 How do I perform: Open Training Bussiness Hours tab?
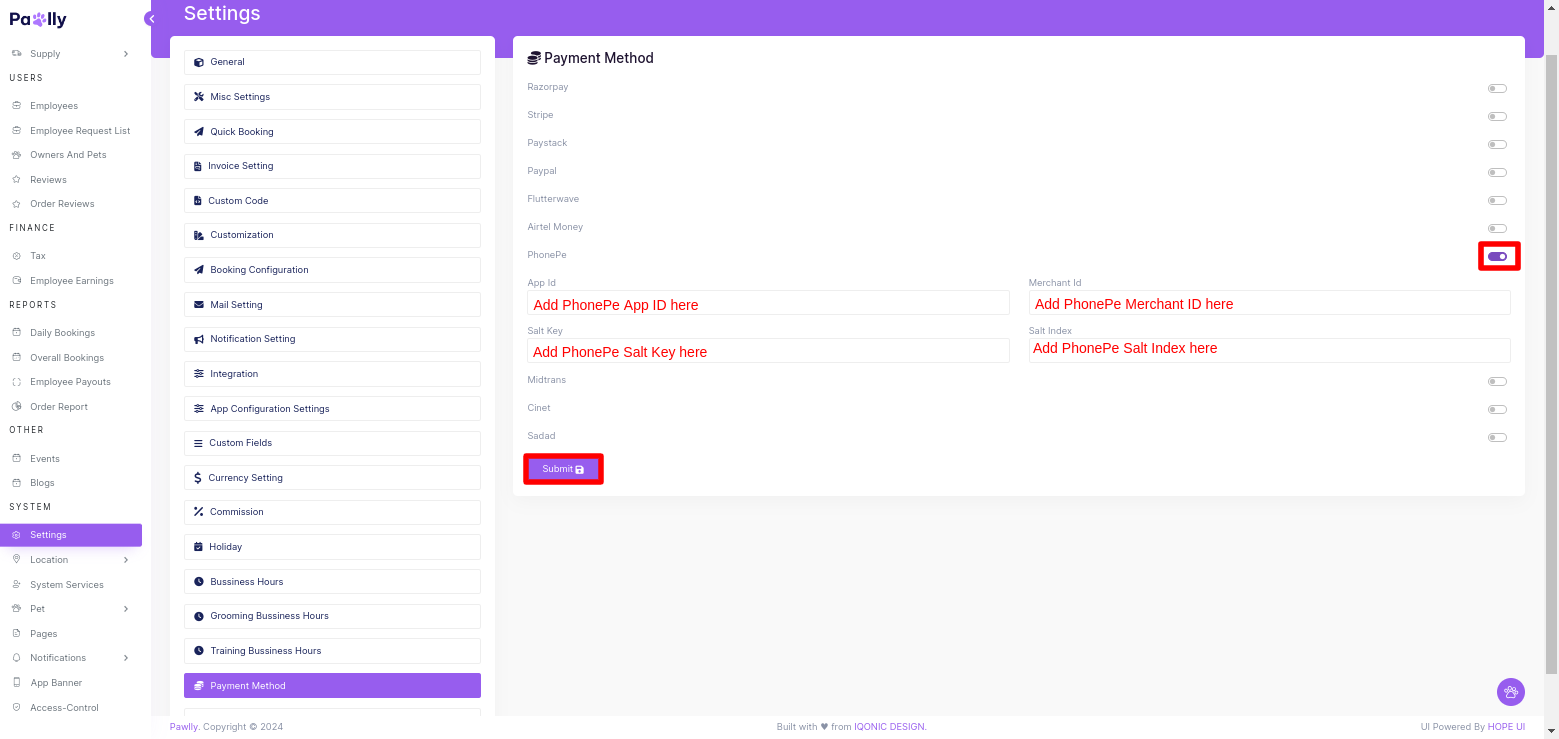(332, 651)
